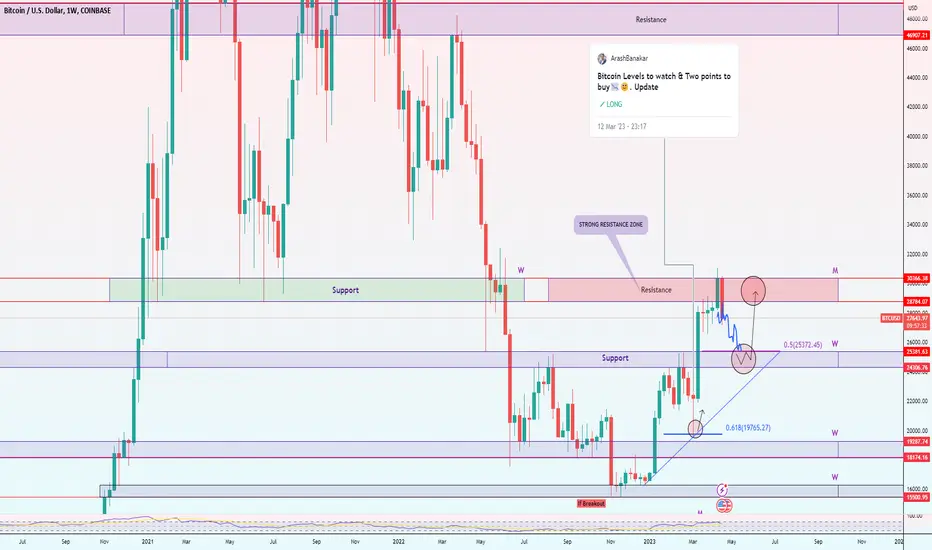
Task: Click the indicator pane's 100.00 scale label
Action: [x=915, y=516]
